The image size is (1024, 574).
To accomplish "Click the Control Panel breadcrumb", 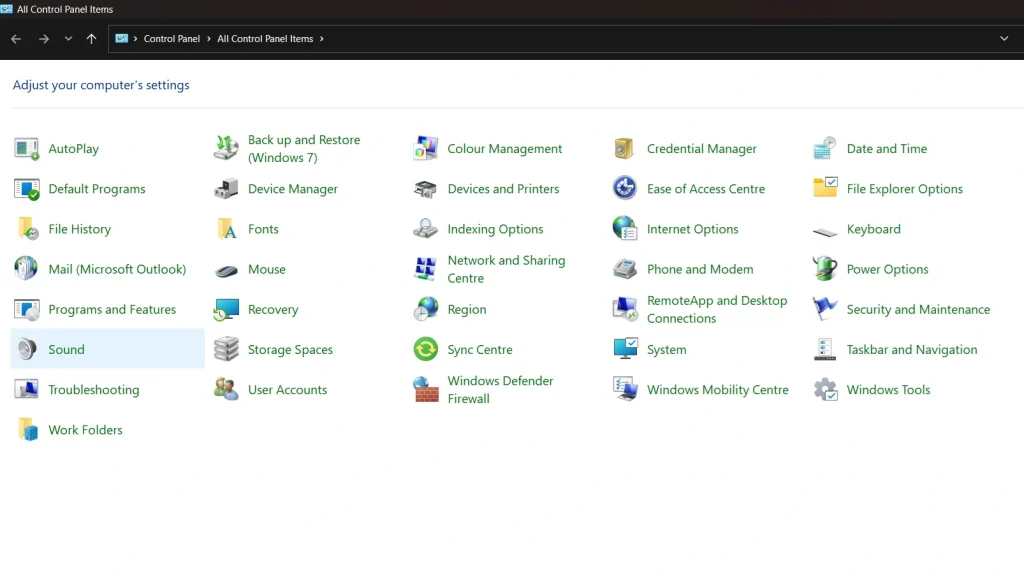I will pyautogui.click(x=172, y=39).
